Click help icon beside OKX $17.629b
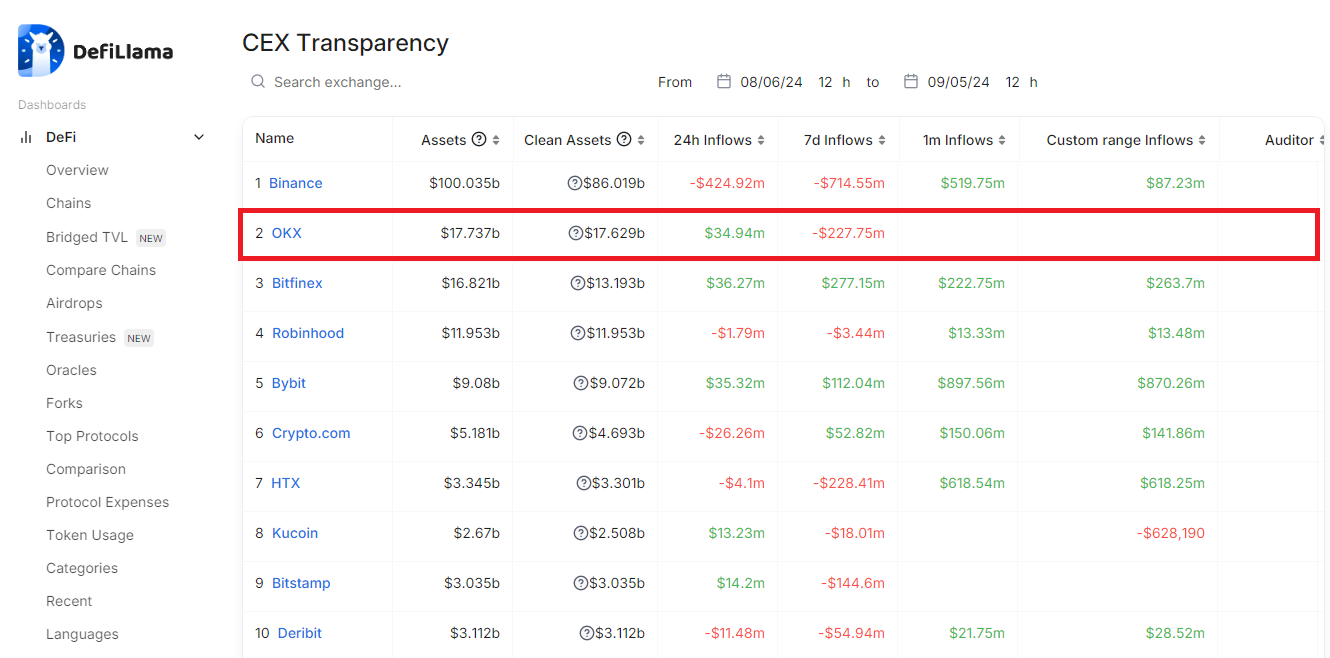The image size is (1330, 658). coord(576,233)
